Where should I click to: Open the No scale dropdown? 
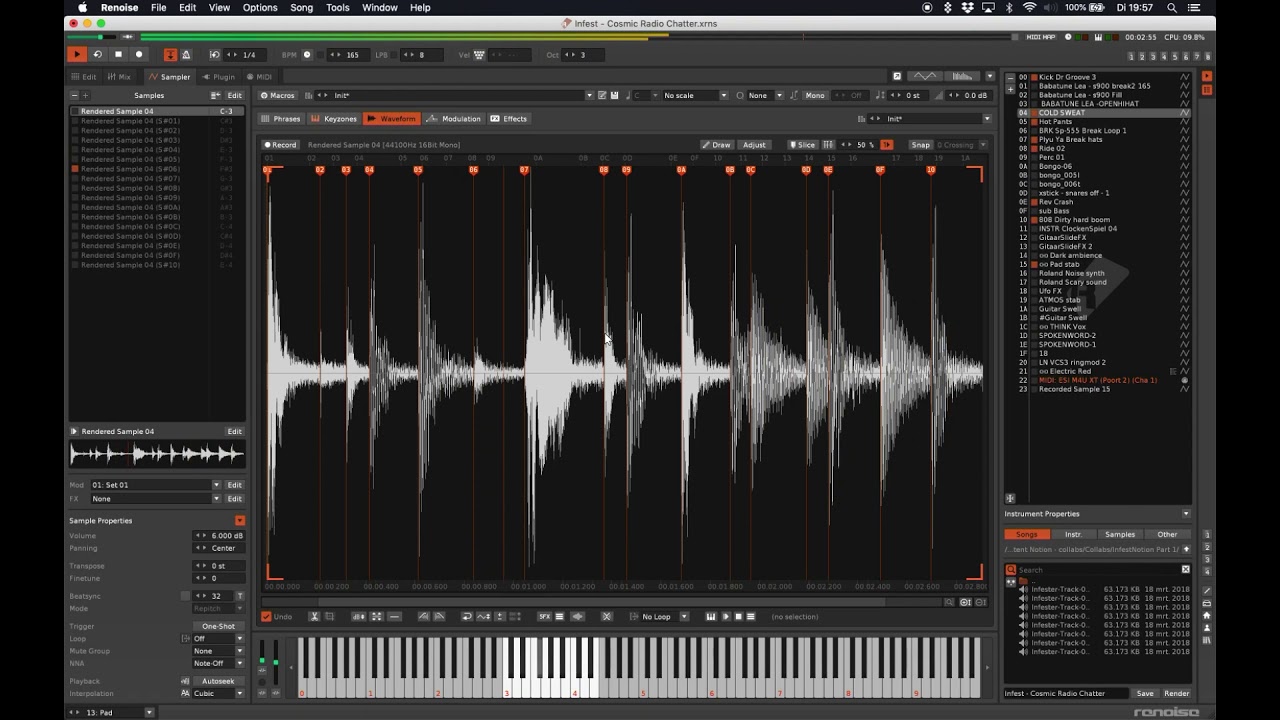pos(696,95)
